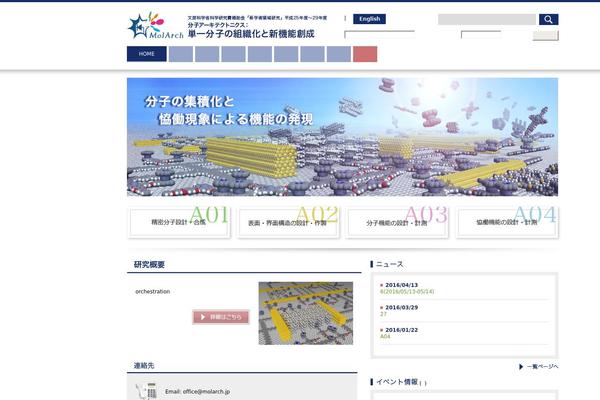
Task: Click the 研究概要 heading
Action: (149, 264)
